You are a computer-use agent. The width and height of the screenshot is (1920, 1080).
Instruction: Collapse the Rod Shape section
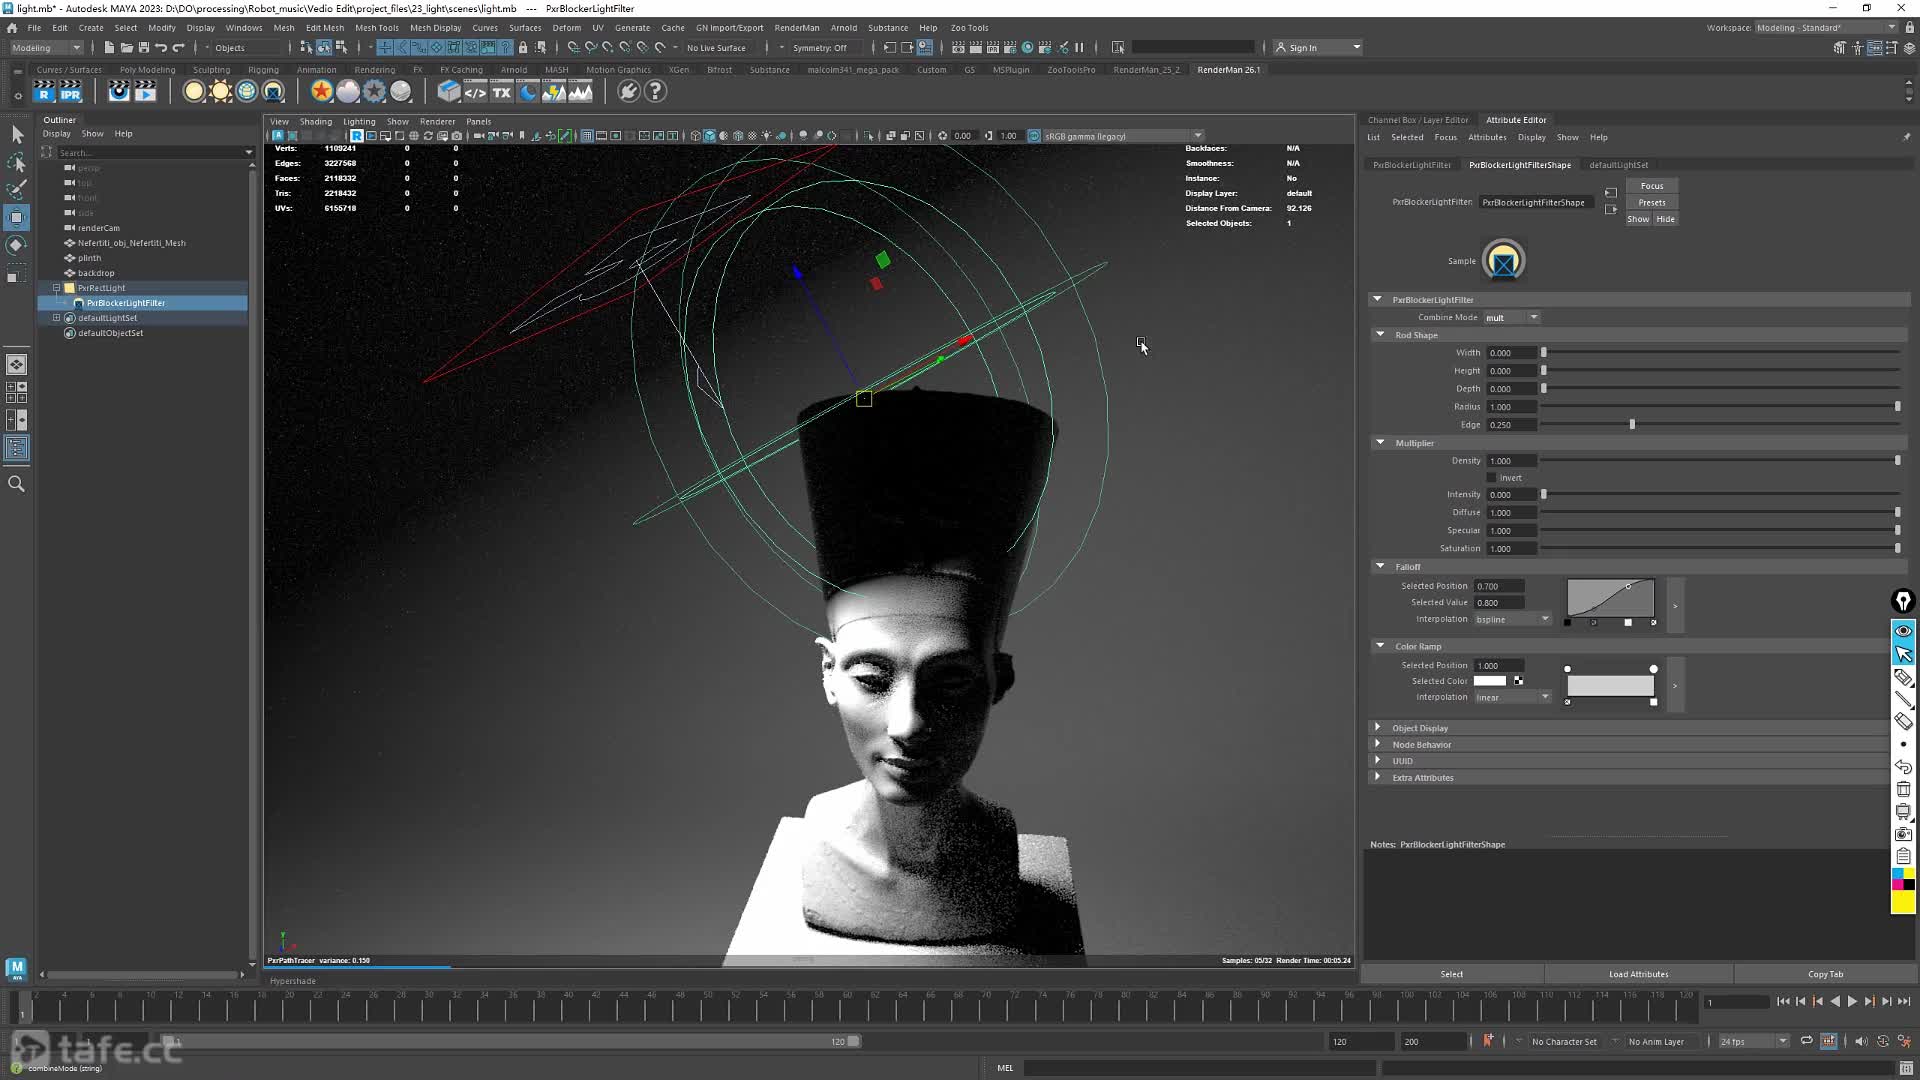click(1381, 335)
